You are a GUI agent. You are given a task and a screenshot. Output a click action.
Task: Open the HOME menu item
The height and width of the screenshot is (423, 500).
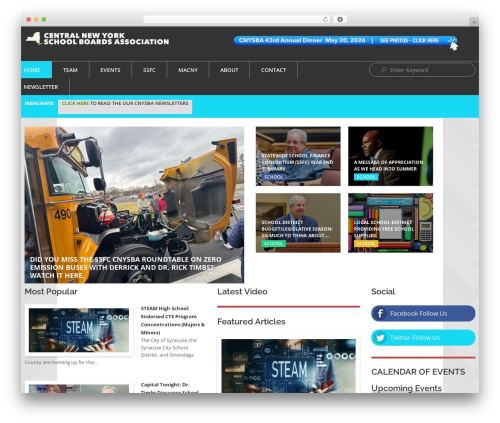pos(36,70)
